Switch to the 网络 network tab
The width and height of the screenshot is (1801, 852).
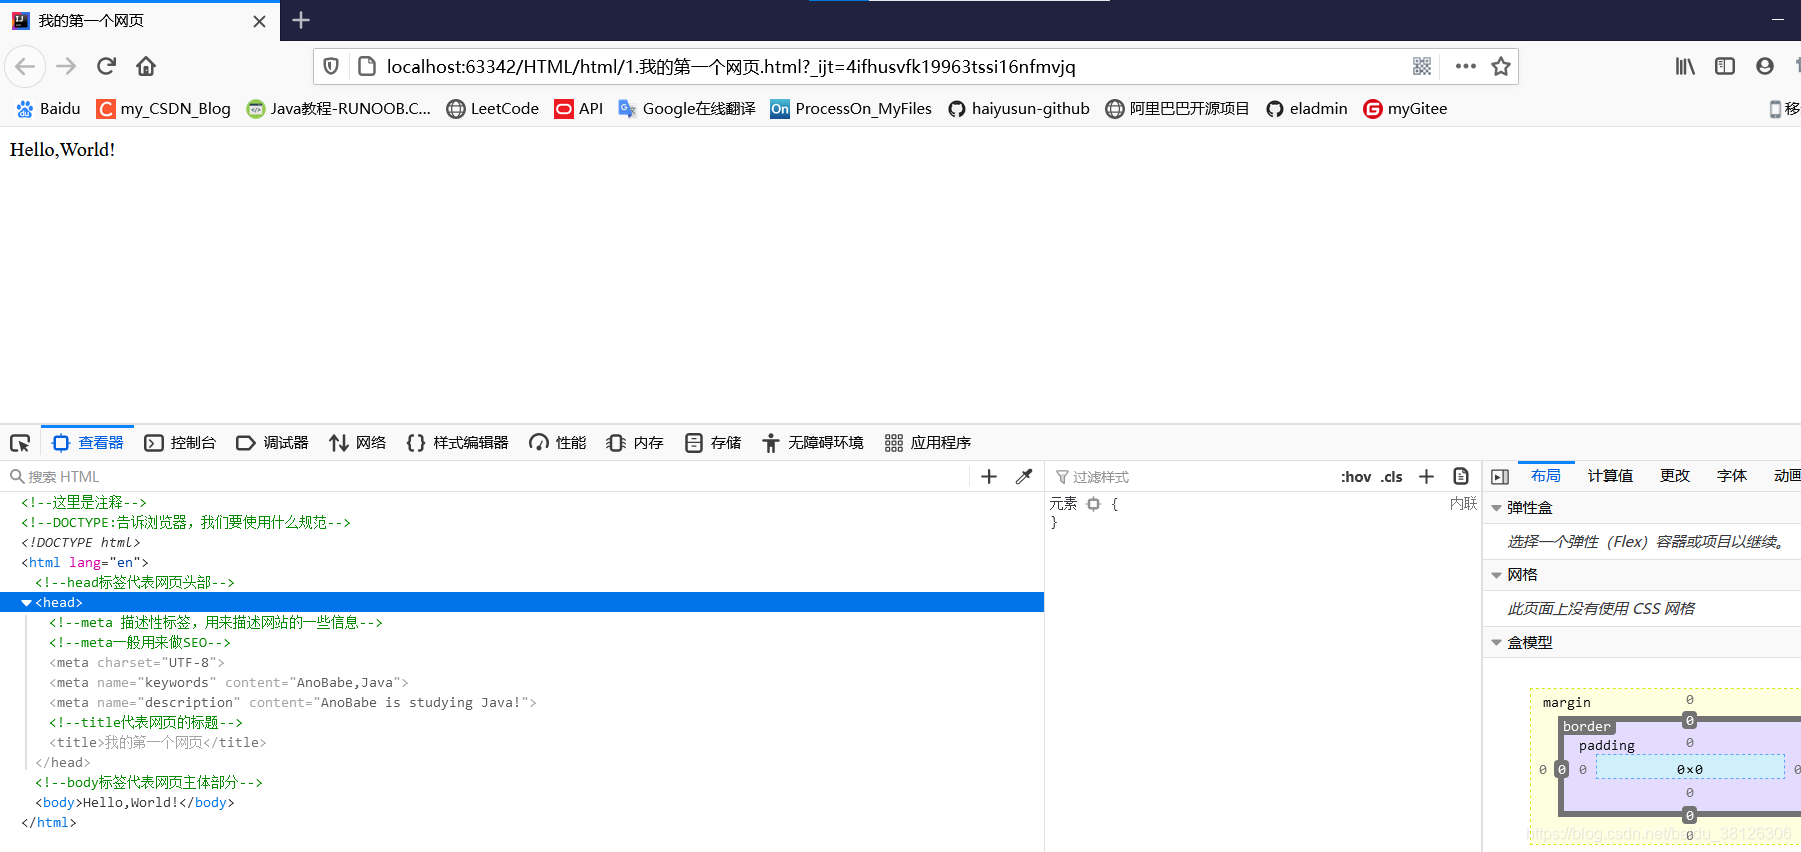pos(358,443)
